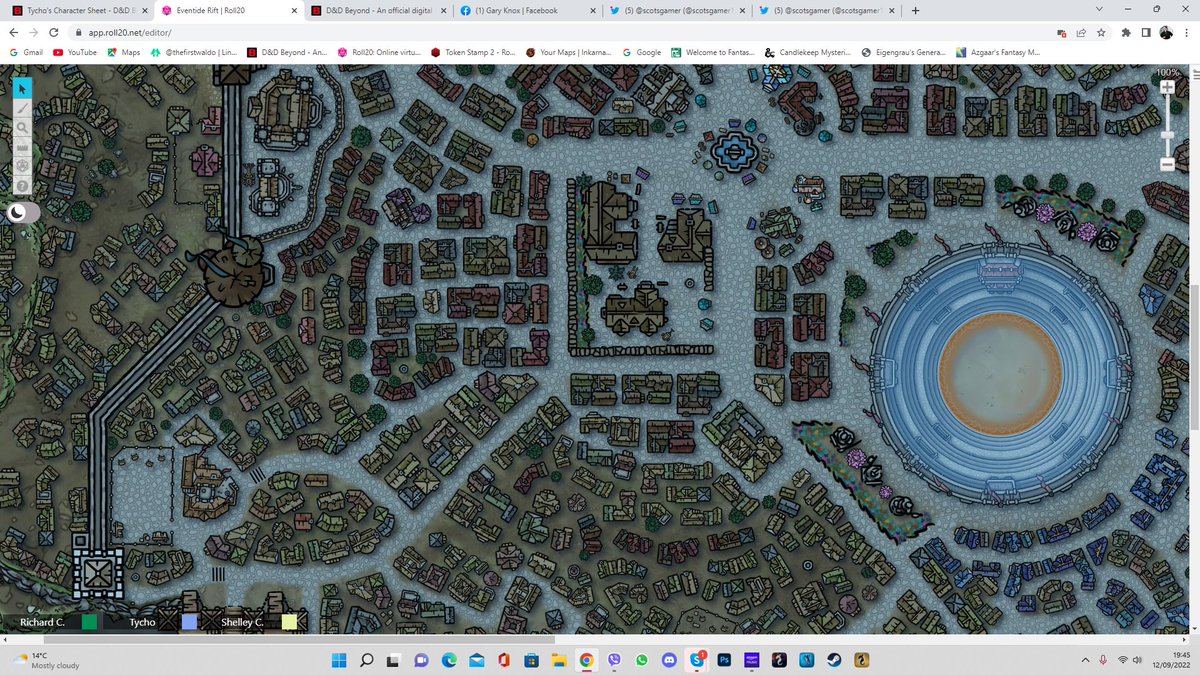Open the @thefirstwaldo bookmark
Image resolution: width=1200 pixels, height=675 pixels.
[x=194, y=52]
